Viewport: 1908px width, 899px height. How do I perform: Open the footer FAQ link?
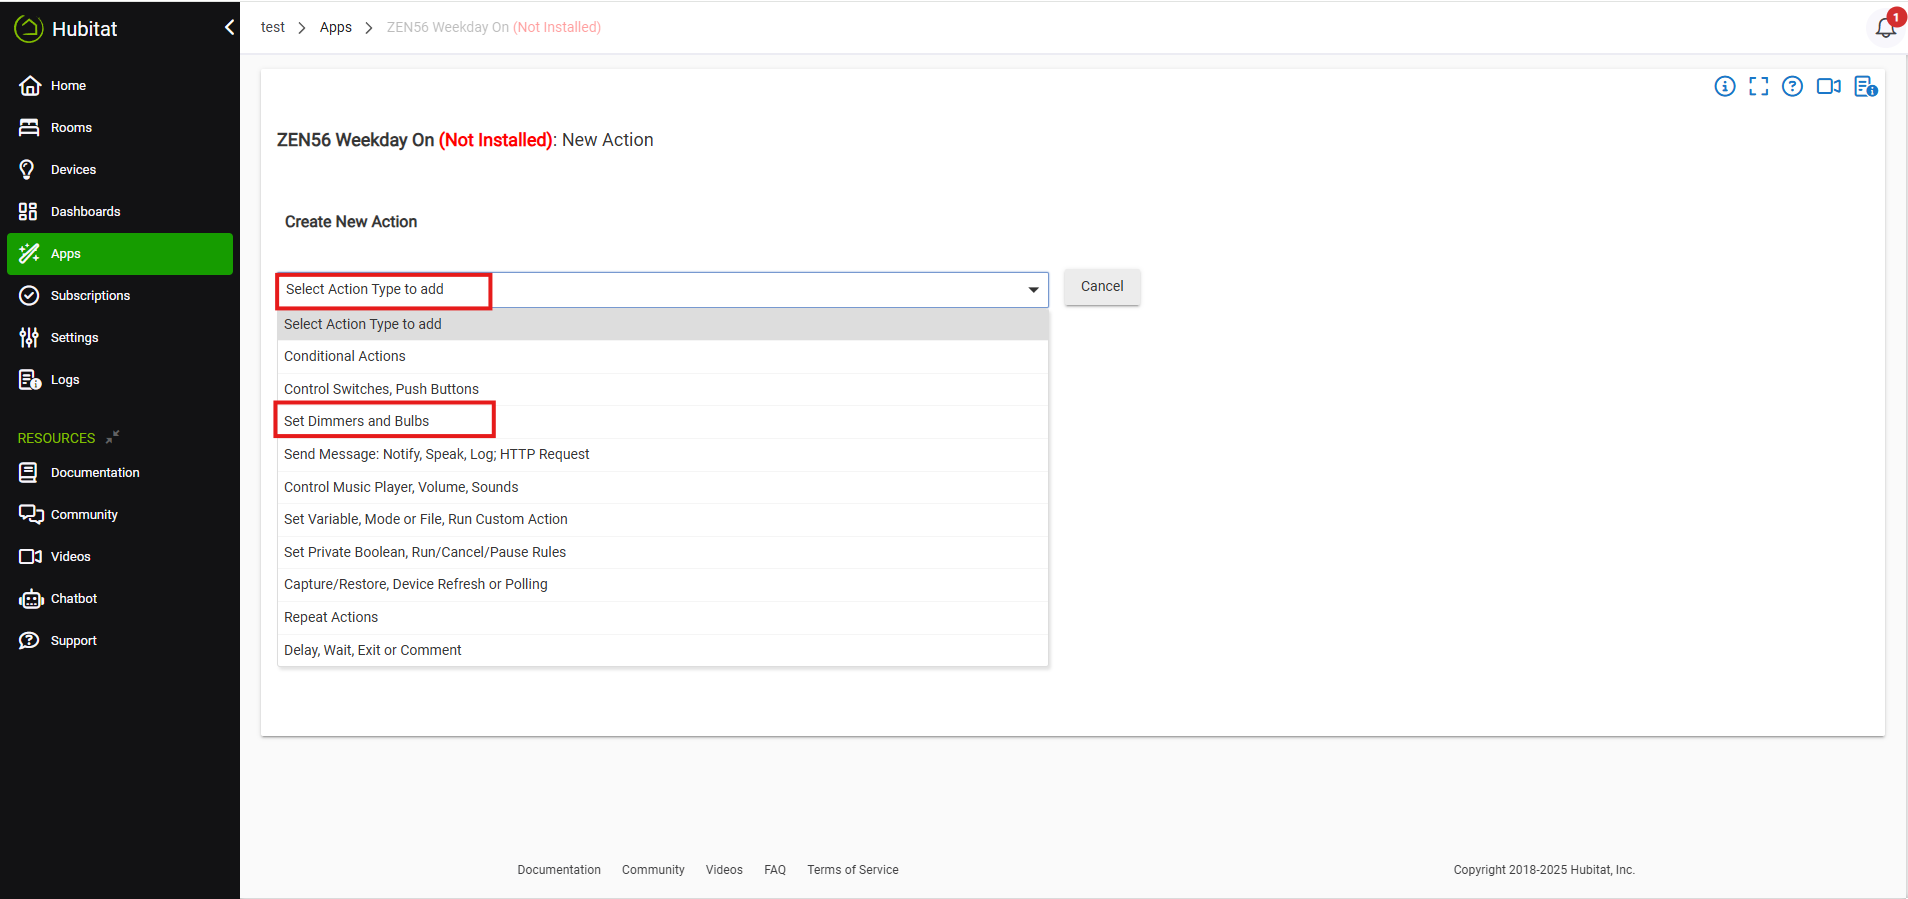pyautogui.click(x=775, y=870)
